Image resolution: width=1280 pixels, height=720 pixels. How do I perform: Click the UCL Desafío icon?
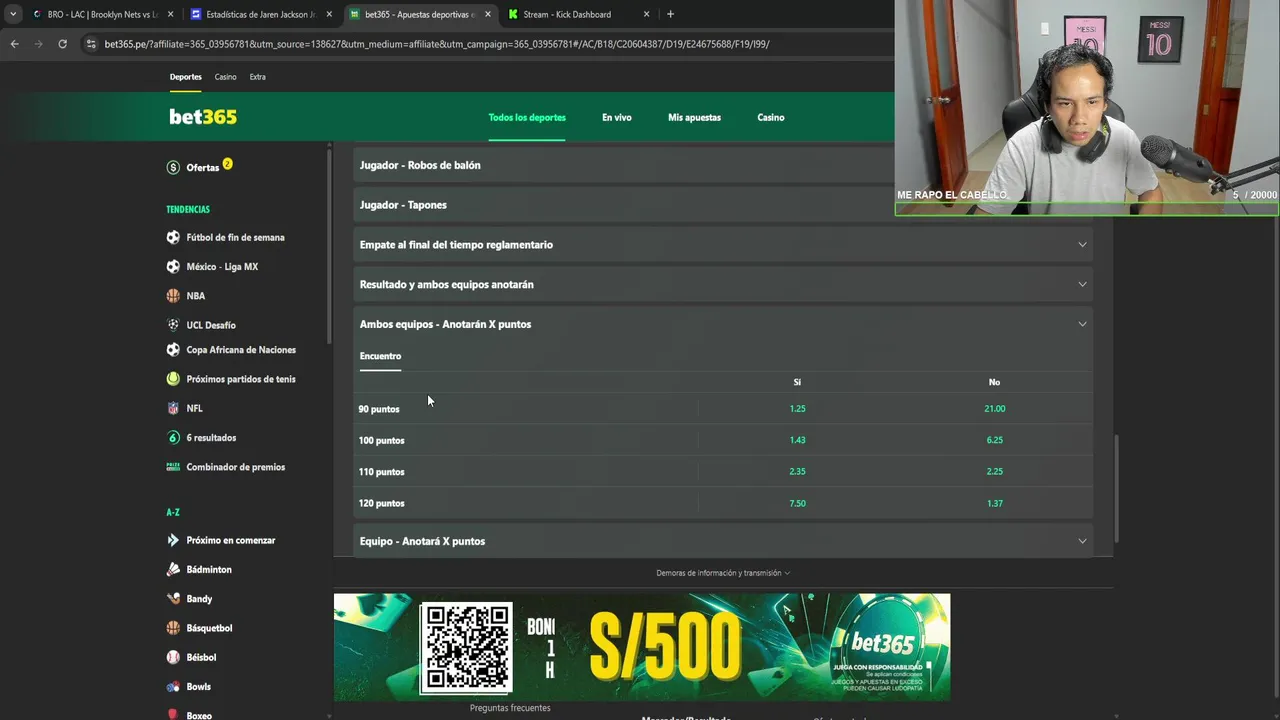(173, 325)
